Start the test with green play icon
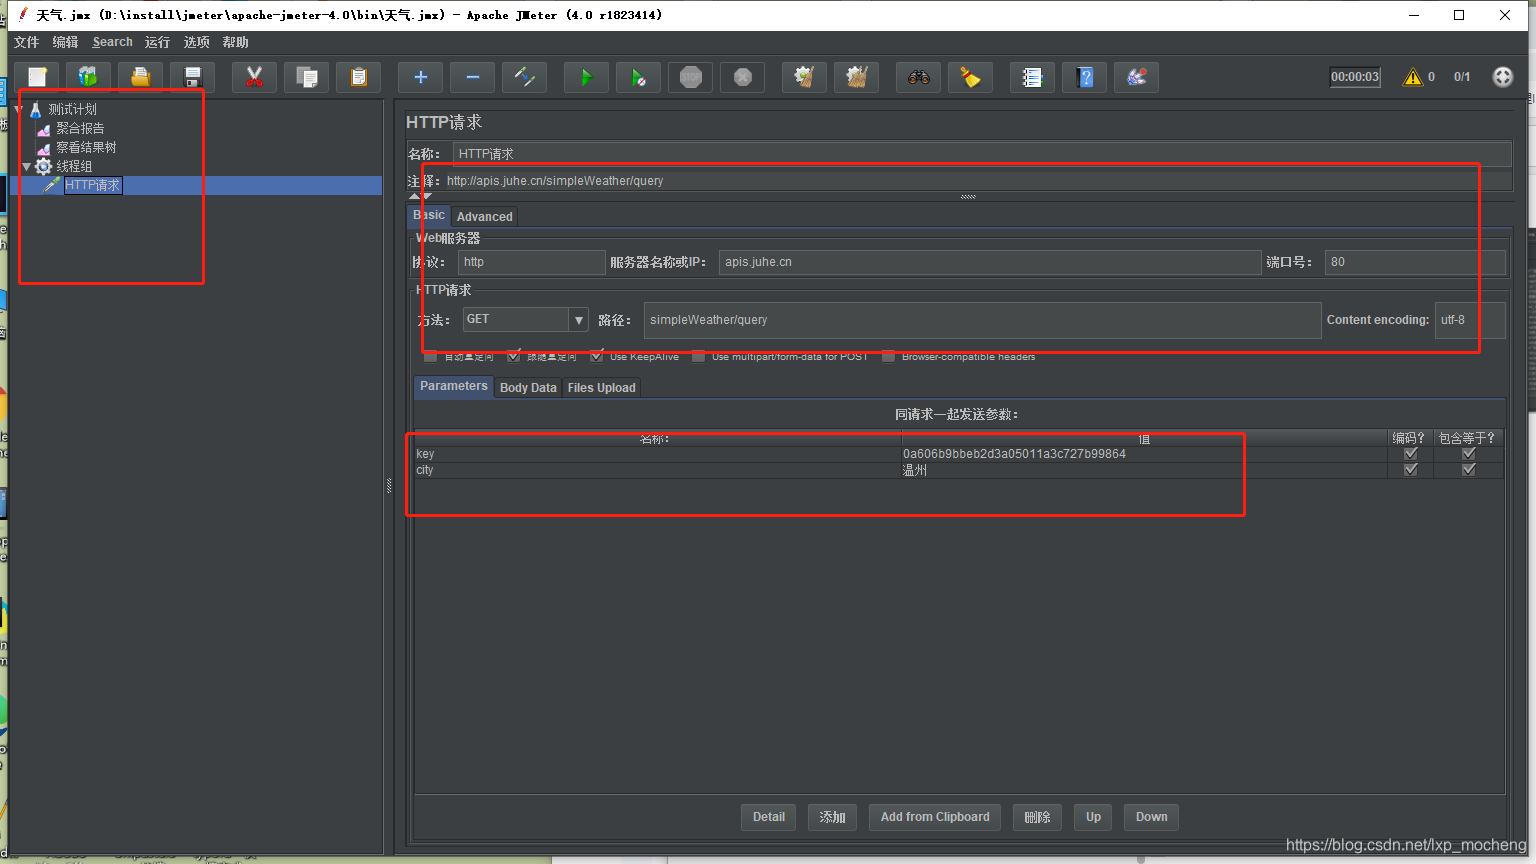Screen dimensions: 1536x864 tap(586, 77)
